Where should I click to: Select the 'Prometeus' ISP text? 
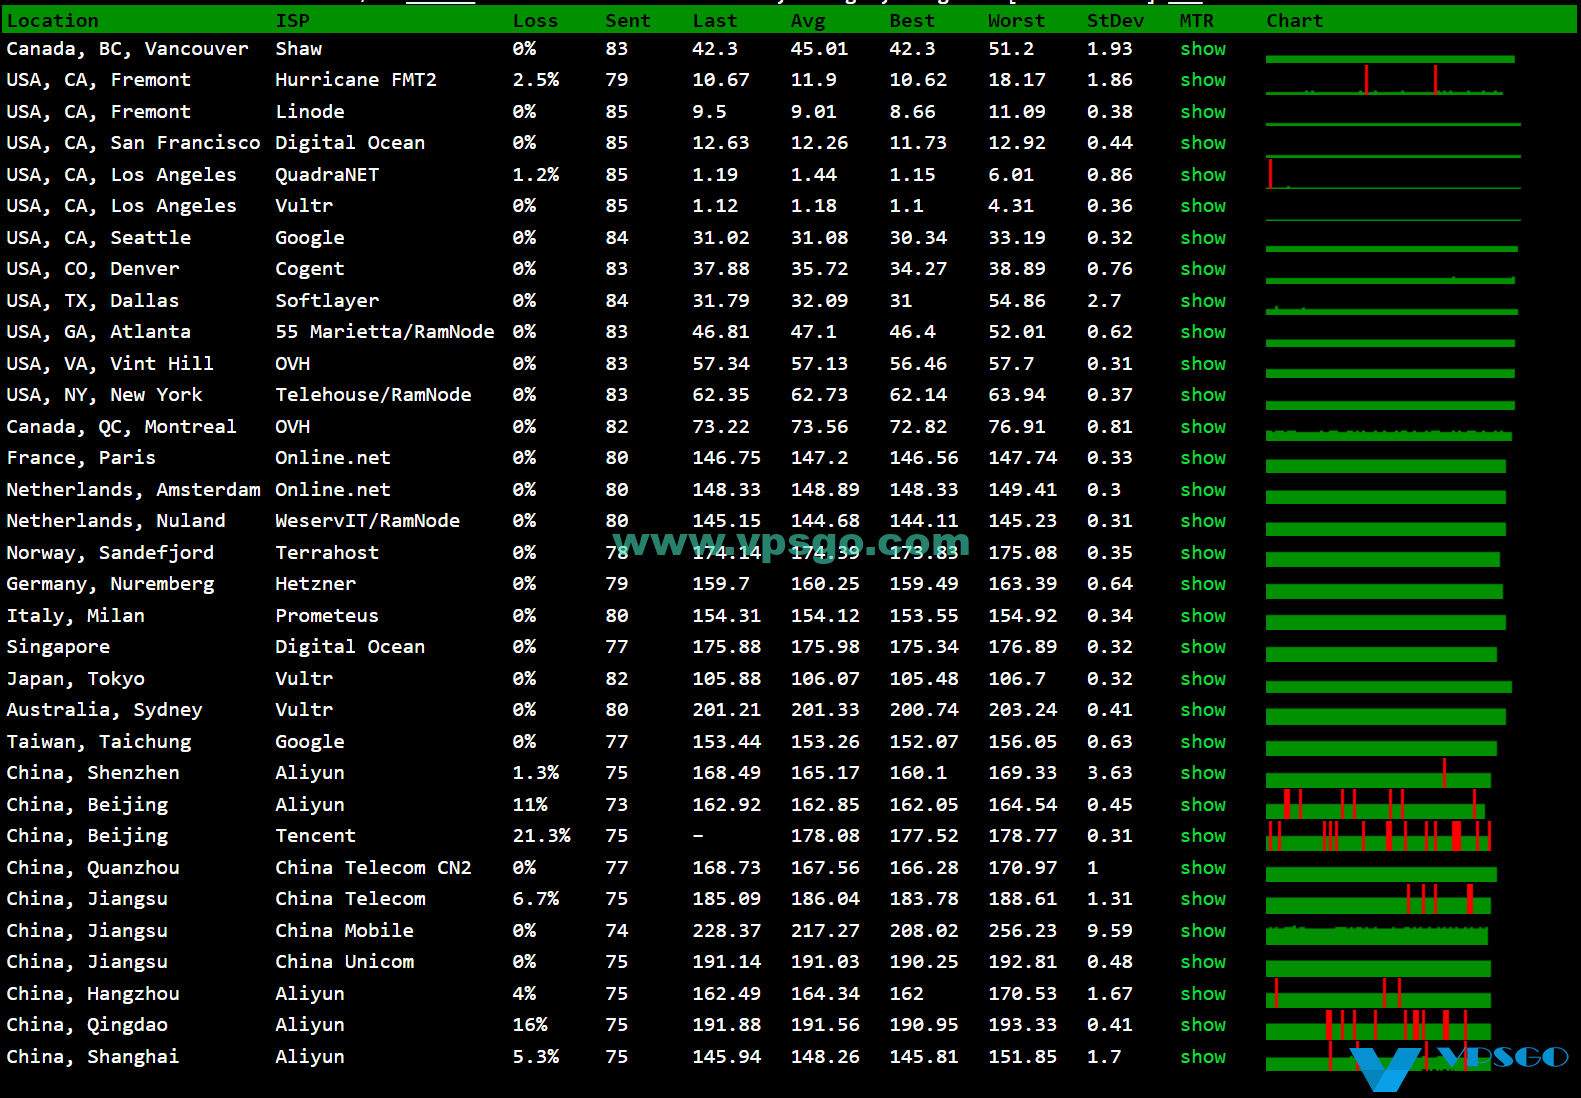[327, 616]
